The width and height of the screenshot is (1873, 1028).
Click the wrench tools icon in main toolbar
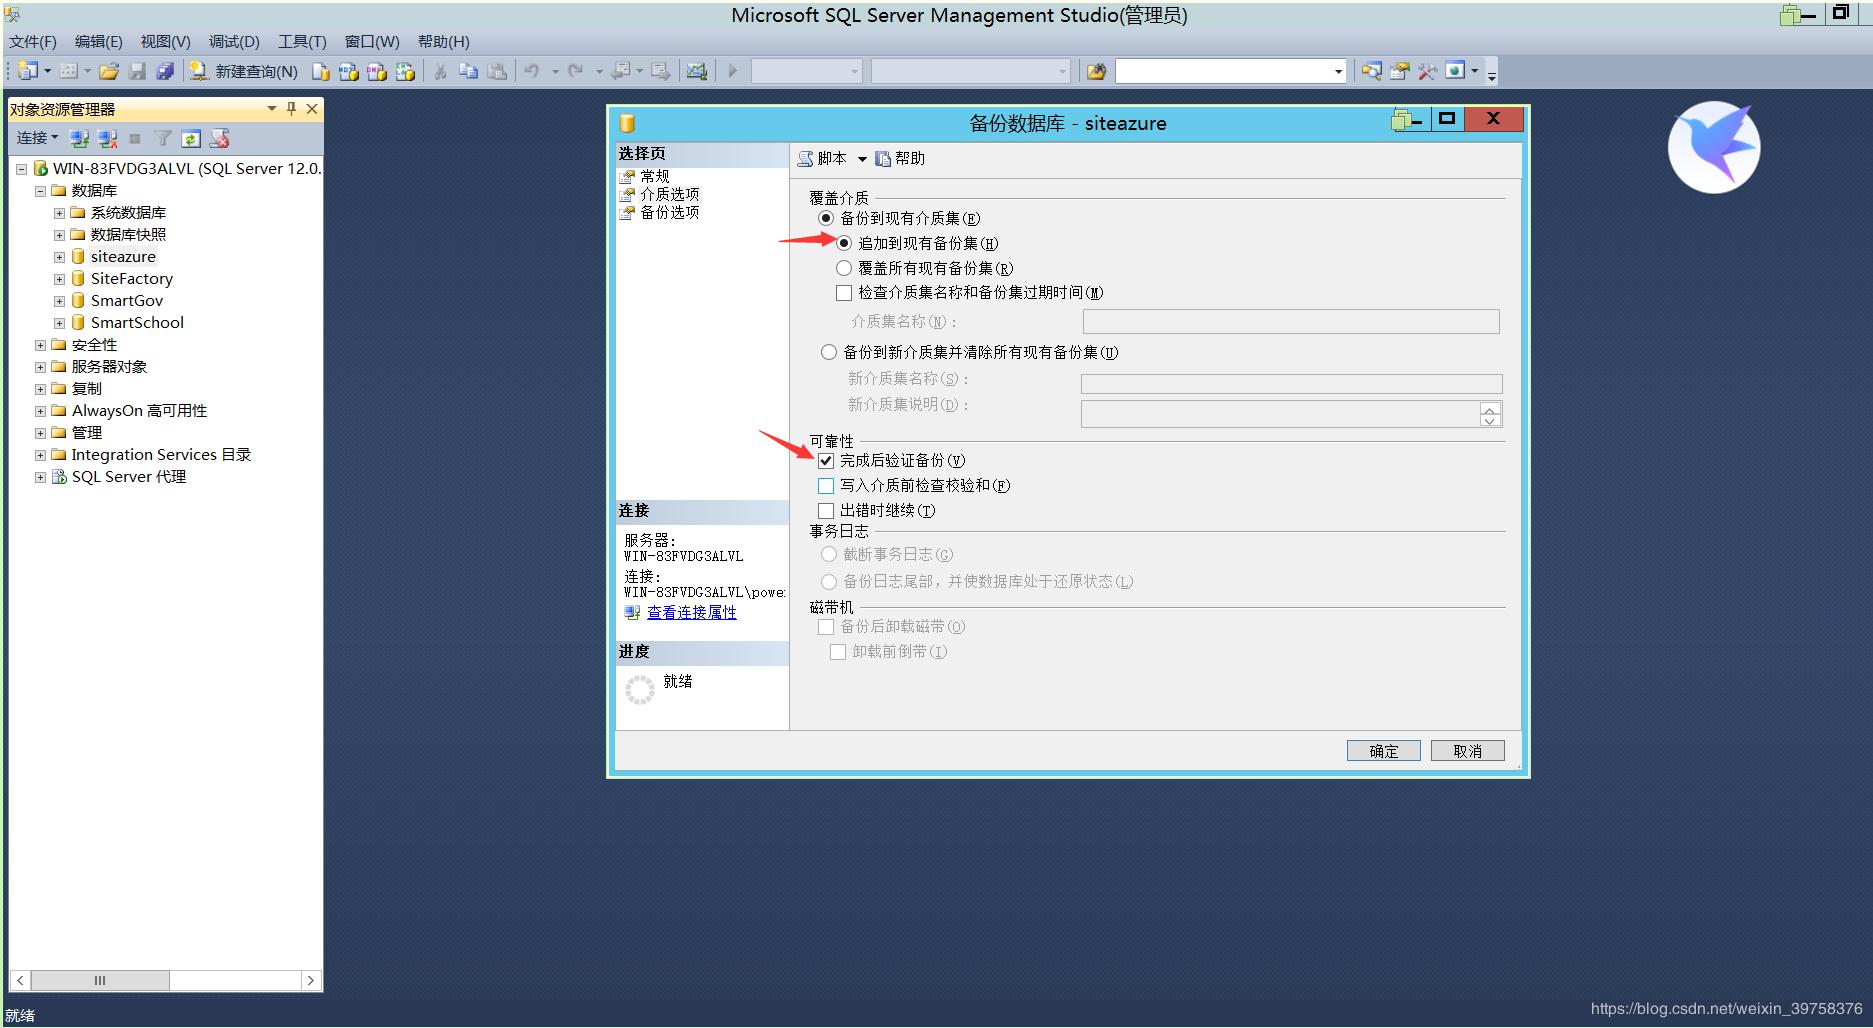pos(1427,71)
